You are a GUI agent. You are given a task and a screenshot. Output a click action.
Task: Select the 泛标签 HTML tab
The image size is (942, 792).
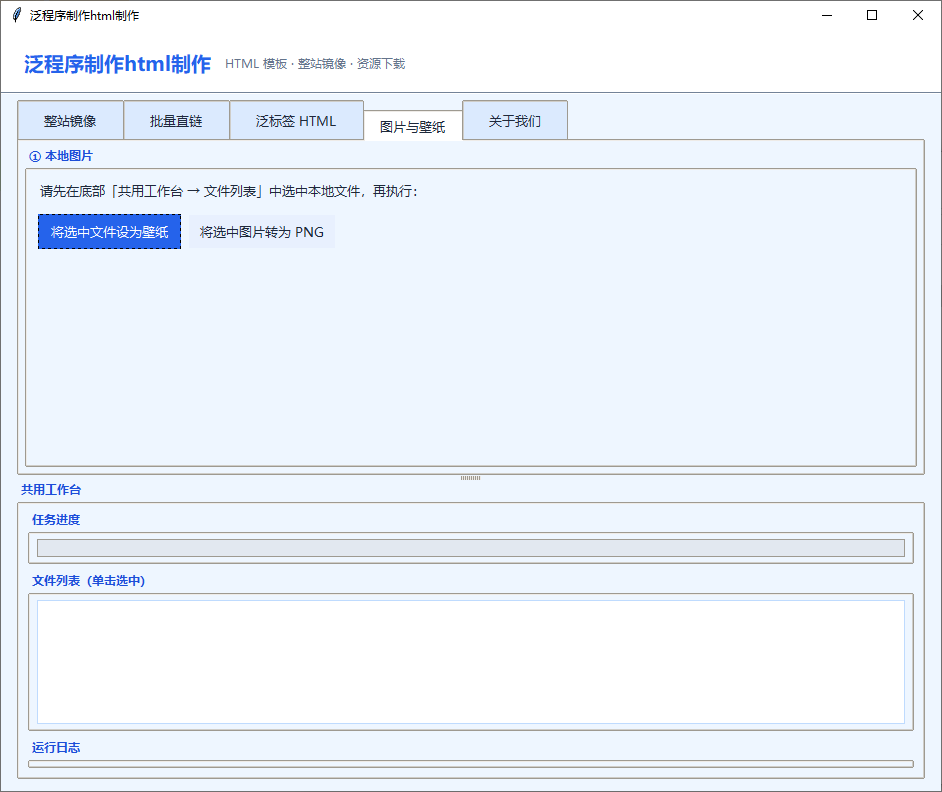click(296, 121)
